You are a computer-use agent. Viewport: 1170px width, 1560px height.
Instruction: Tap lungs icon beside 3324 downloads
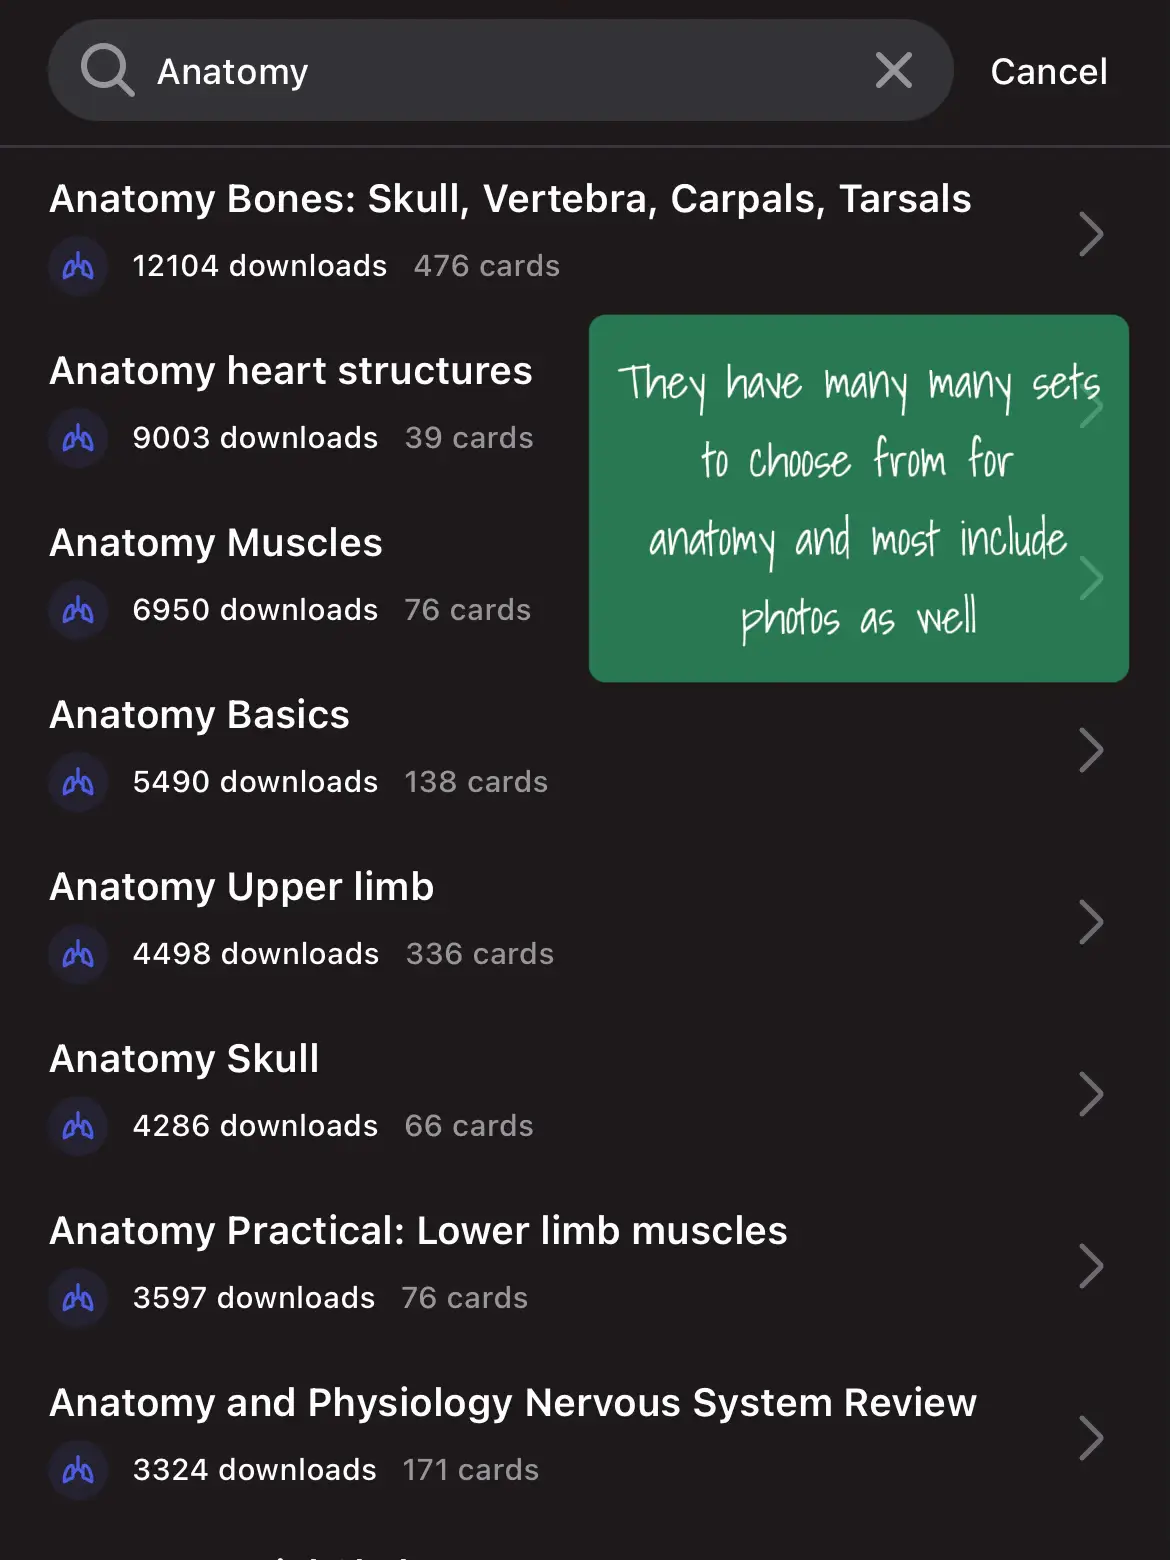[78, 1470]
